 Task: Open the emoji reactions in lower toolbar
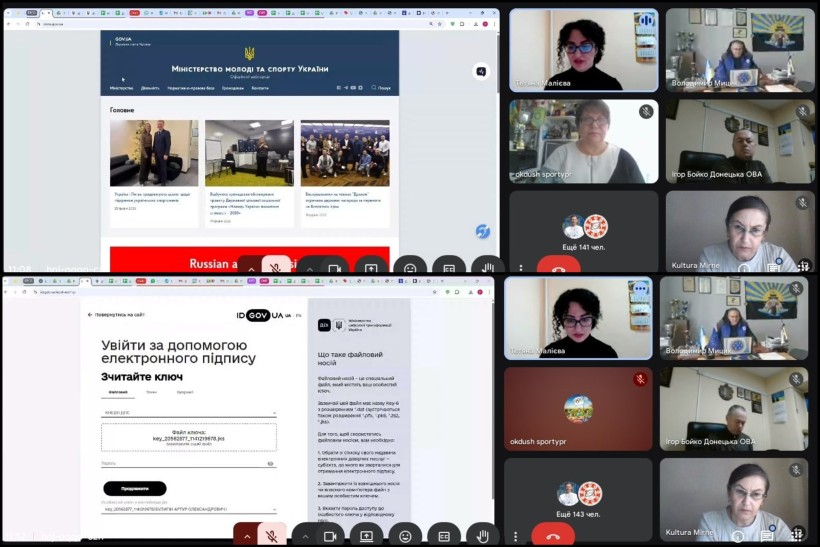point(405,536)
